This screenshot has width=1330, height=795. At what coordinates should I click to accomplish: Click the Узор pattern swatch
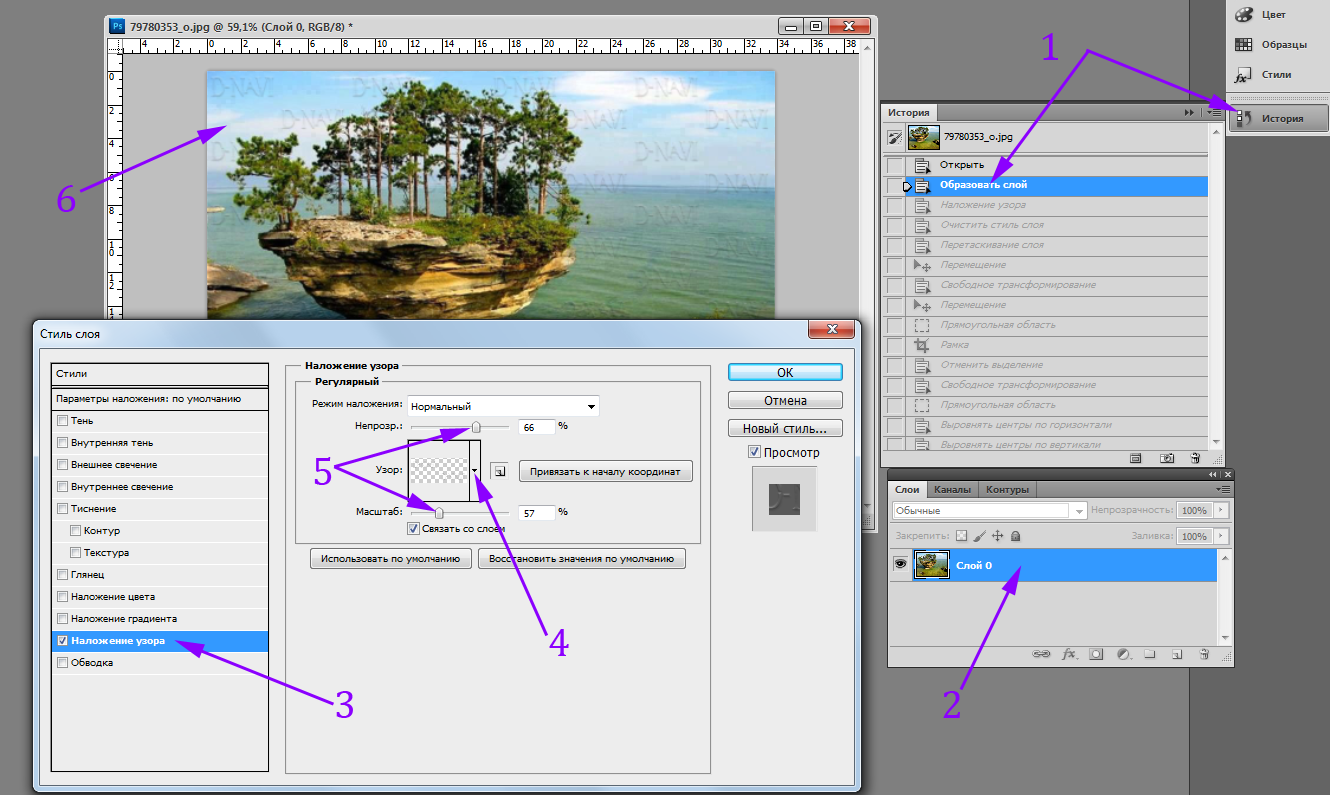438,471
